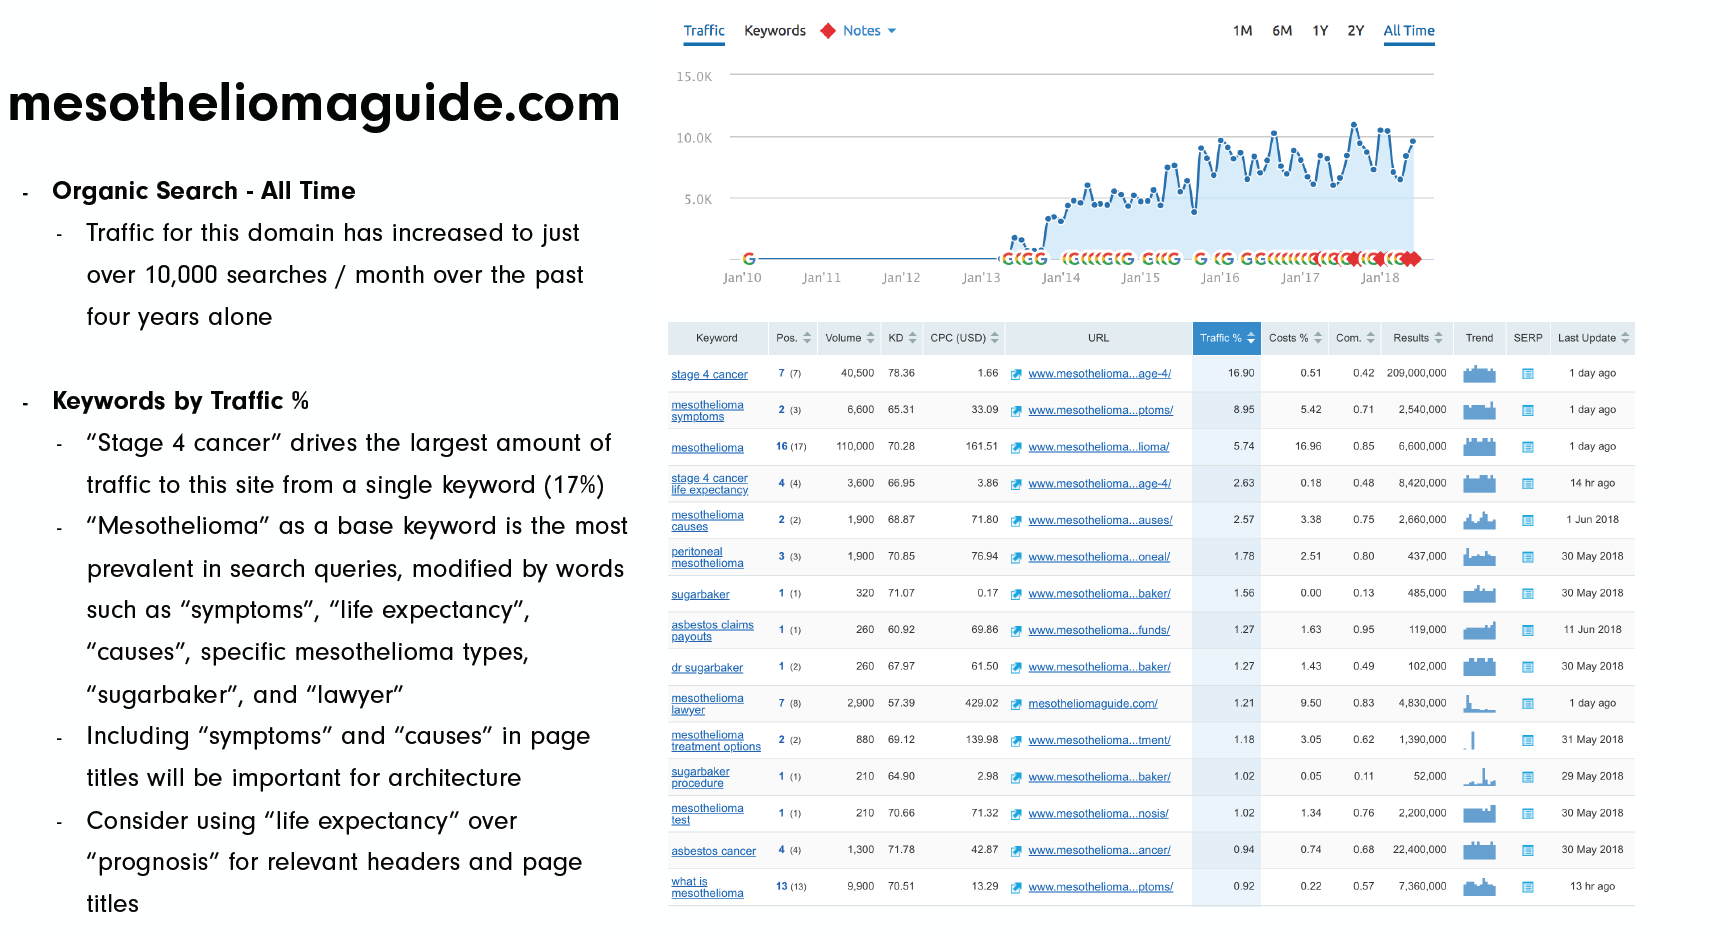View trend chart for mesothelioma lawyer

(x=1479, y=704)
